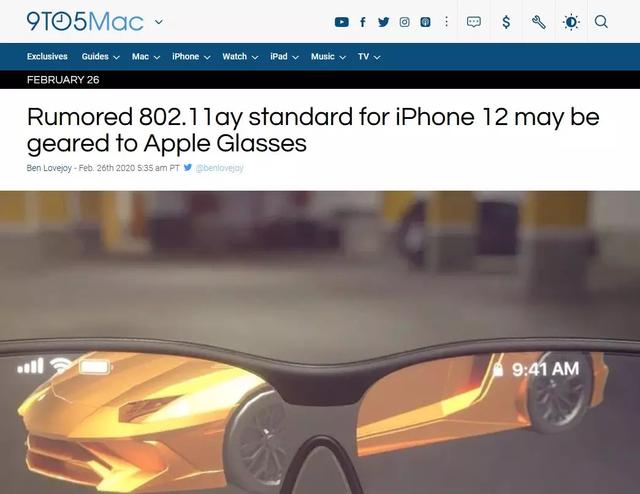The height and width of the screenshot is (494, 640).
Task: Open the wrench tools icon
Action: pyautogui.click(x=539, y=22)
